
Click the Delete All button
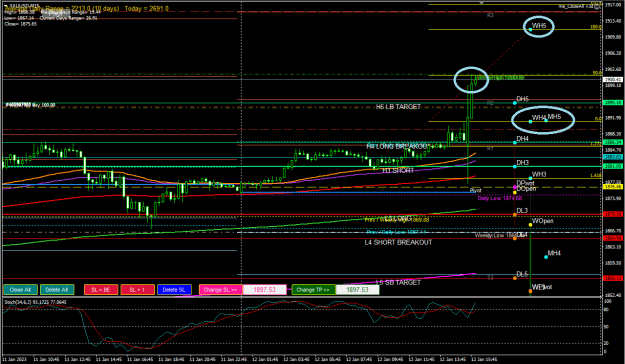coord(57,290)
